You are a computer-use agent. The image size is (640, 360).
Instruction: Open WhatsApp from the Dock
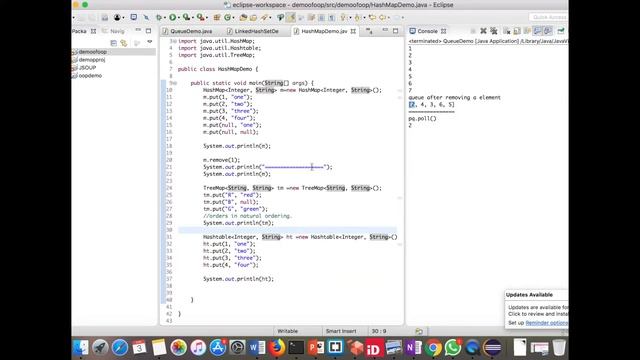click(x=453, y=347)
